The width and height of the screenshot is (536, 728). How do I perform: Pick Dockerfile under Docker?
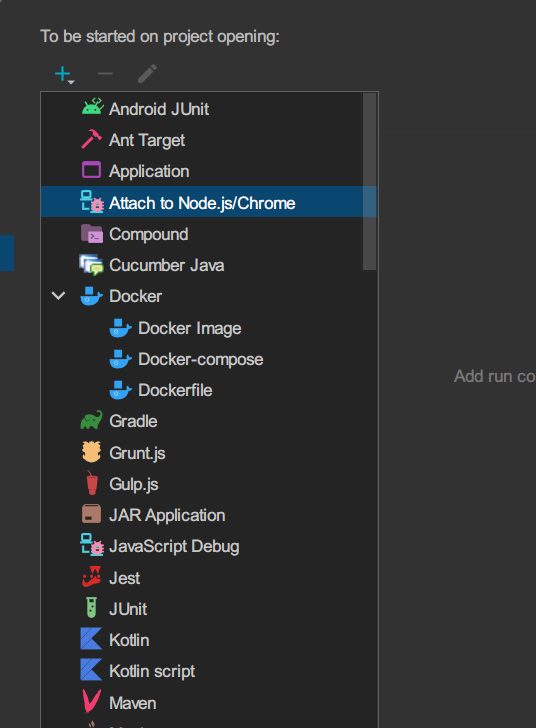[175, 390]
